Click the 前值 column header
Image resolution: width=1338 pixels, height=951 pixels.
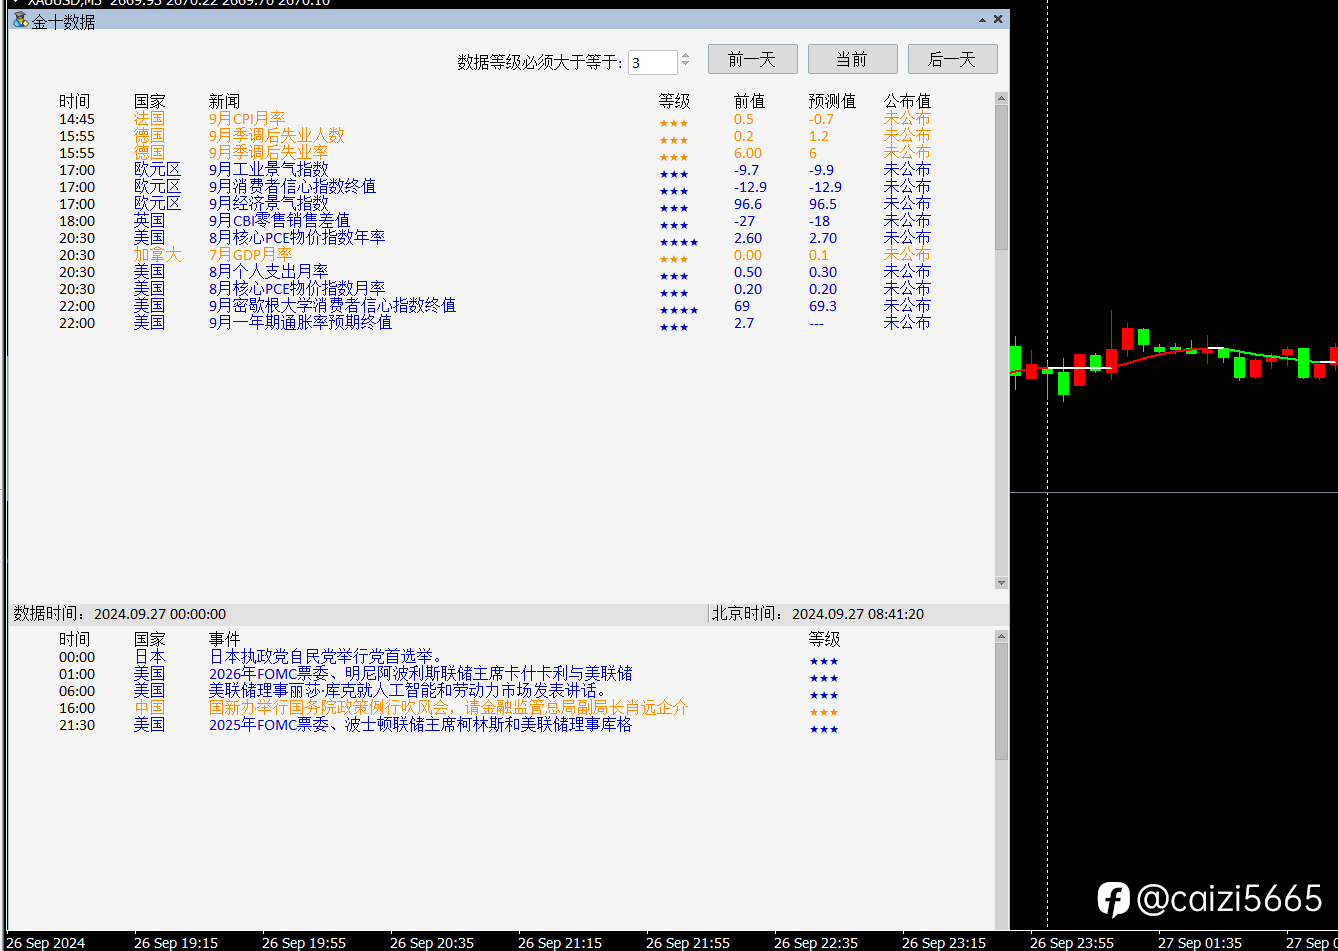749,101
